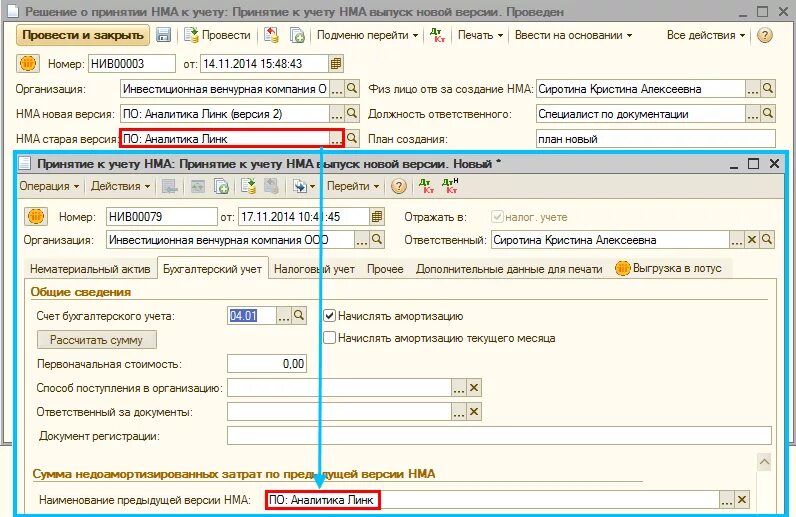Viewport: 796px width, 517px height.
Task: Go to Выгрузка в лотус tab
Action: [669, 268]
